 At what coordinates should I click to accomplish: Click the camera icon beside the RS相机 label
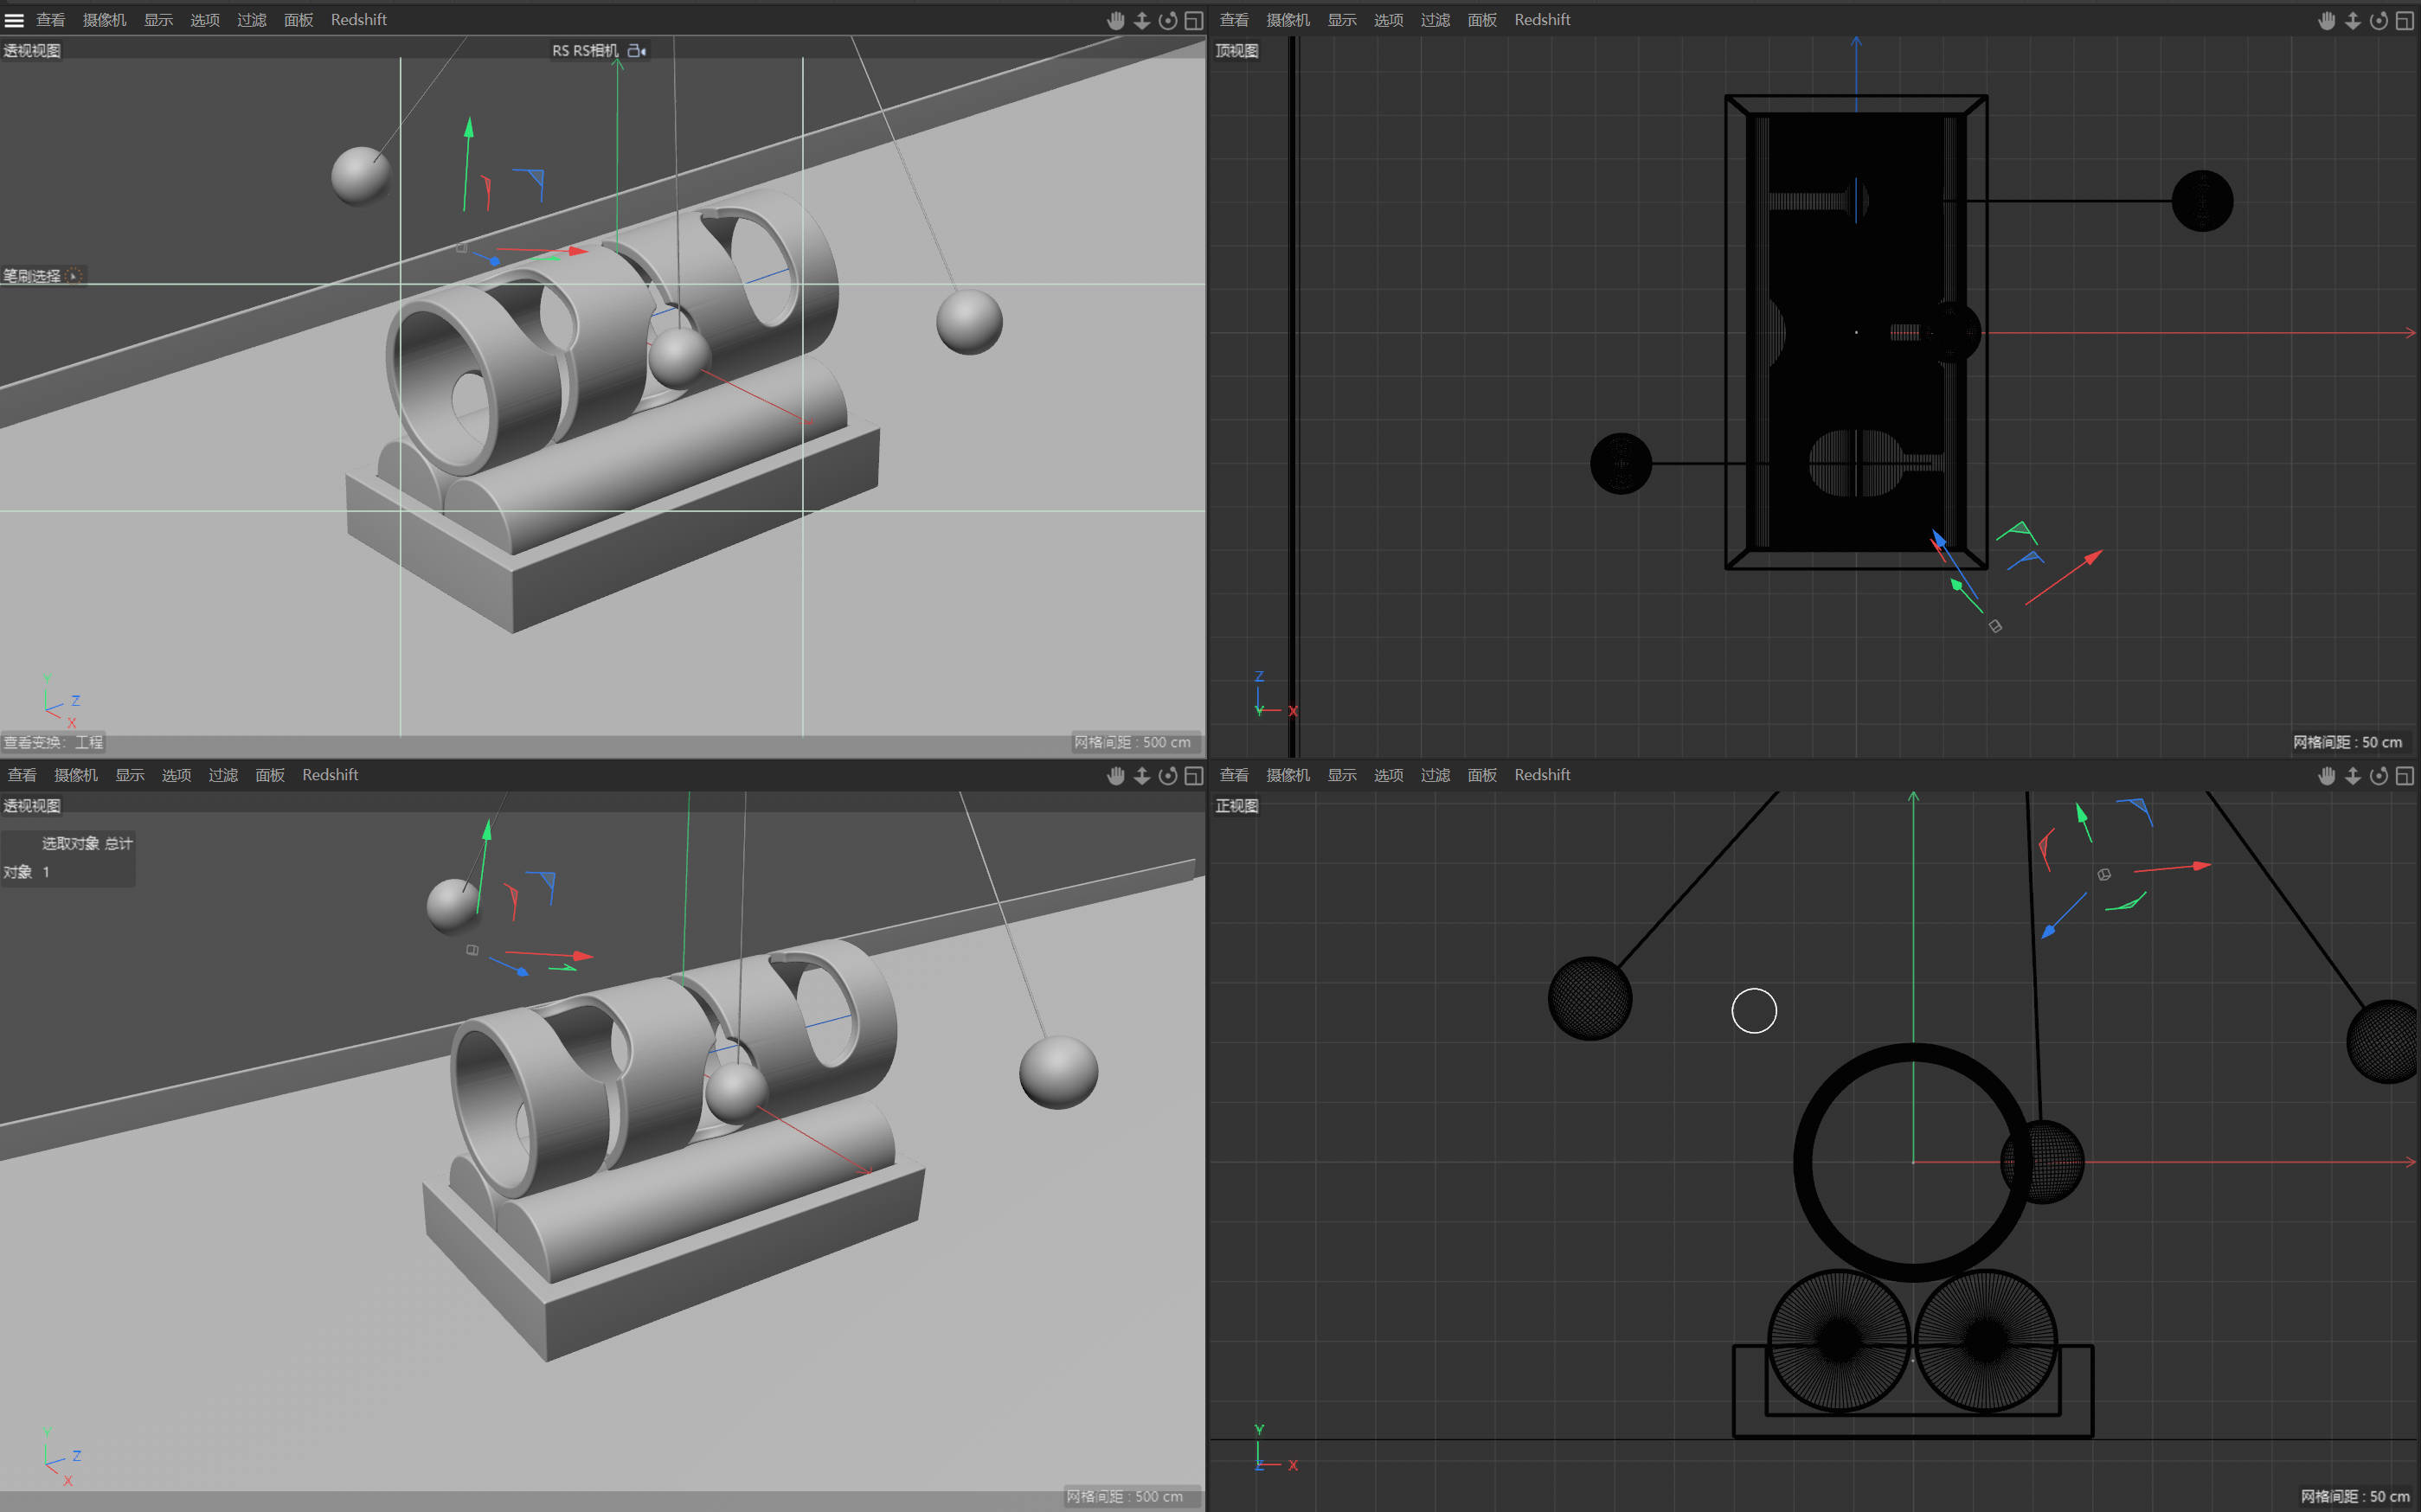[636, 50]
